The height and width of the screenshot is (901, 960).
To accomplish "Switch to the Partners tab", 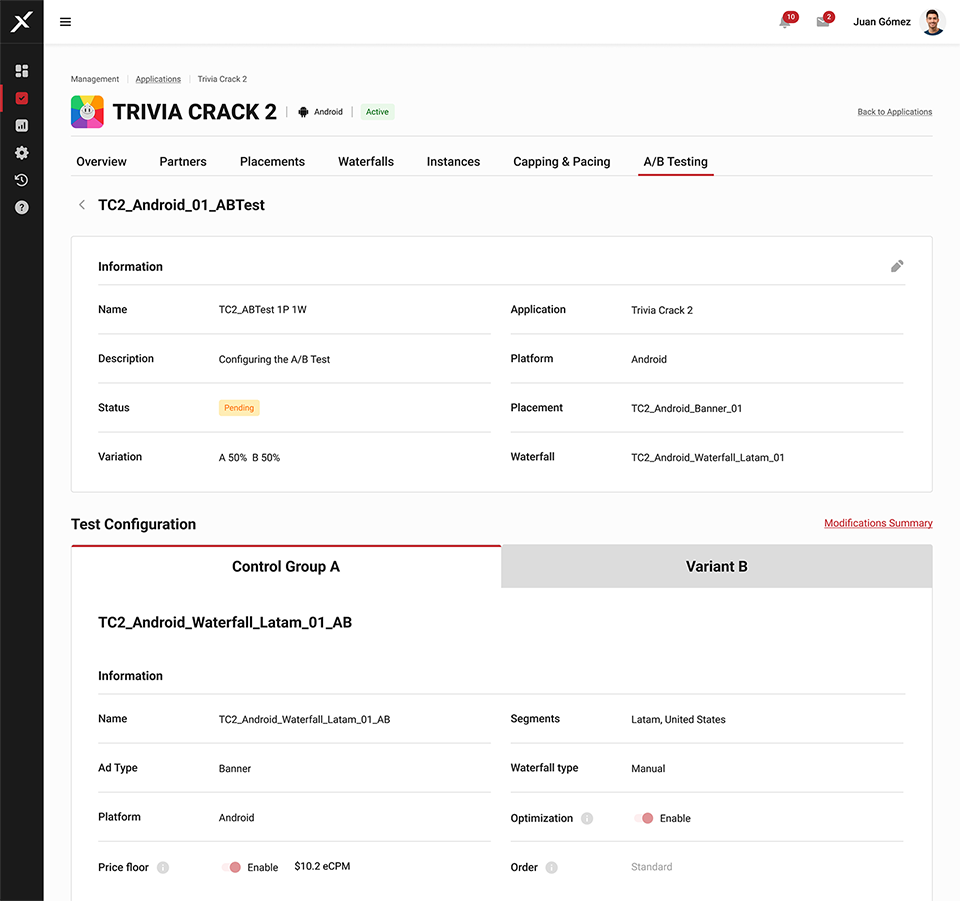I will 183,162.
